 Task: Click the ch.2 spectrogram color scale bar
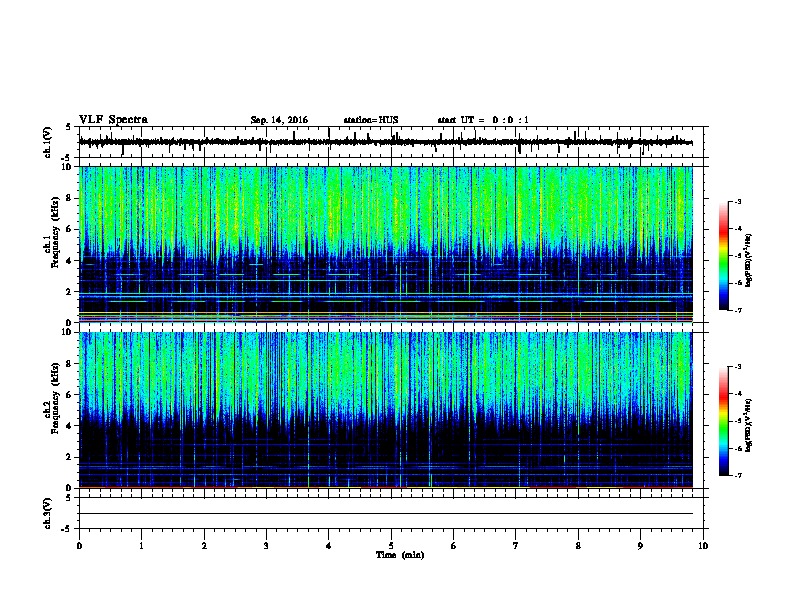click(724, 421)
